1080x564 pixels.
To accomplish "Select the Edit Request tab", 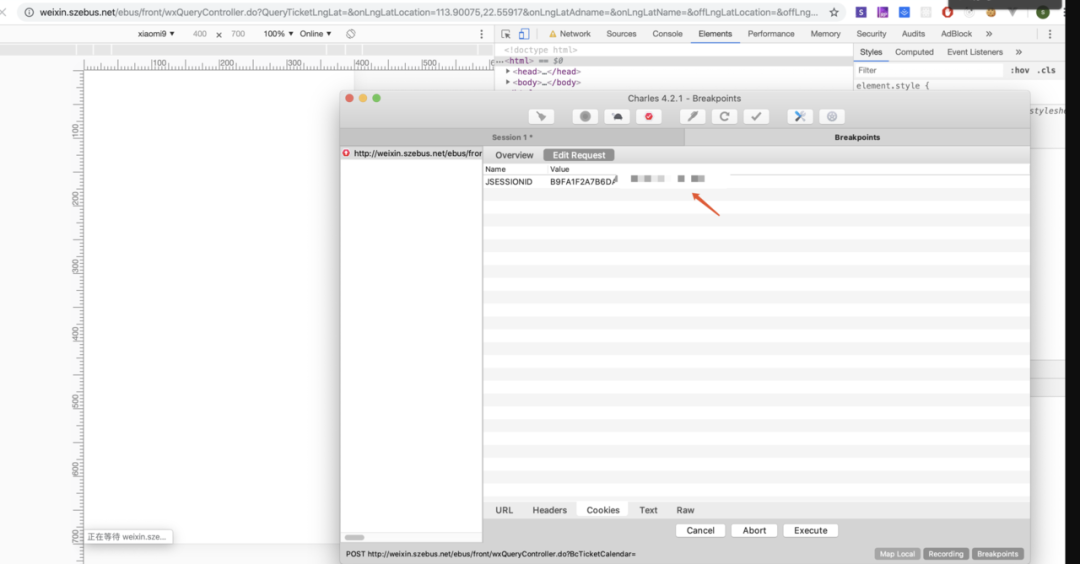I will (579, 155).
